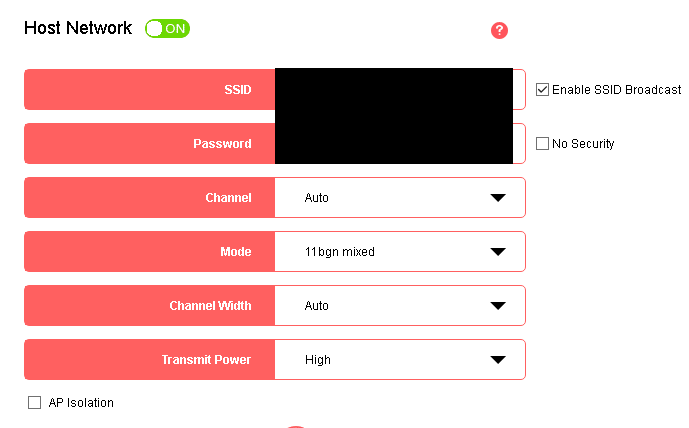Screen dimensions: 689x428
Task: Click the No Security label text
Action: tap(583, 144)
